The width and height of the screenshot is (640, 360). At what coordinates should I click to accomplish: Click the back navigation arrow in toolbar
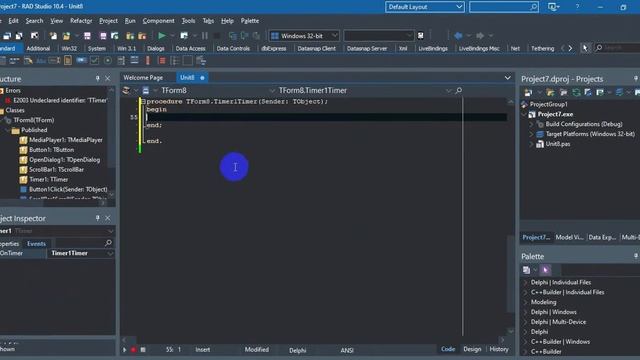[458, 36]
